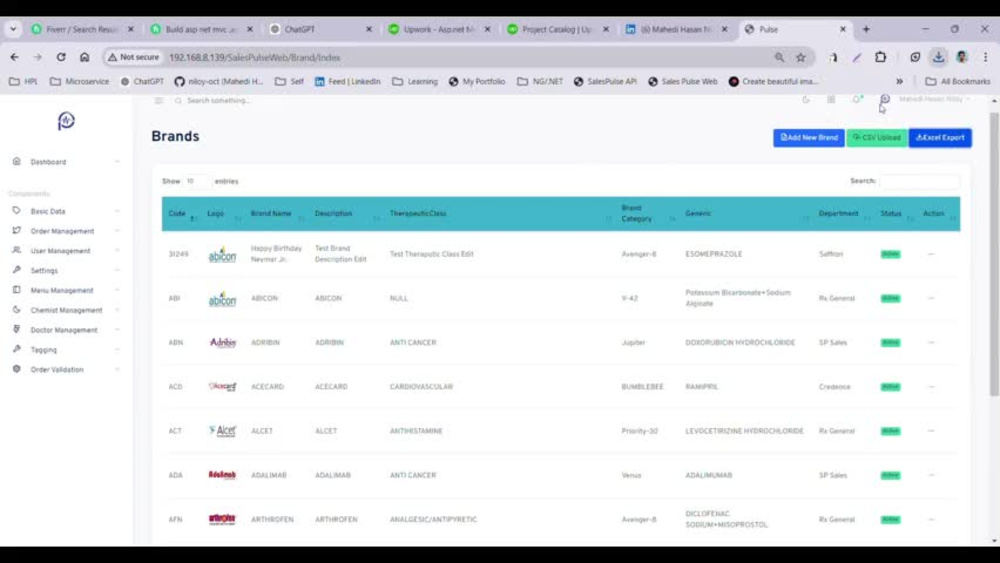Screen dimensions: 1000x563
Task: Click the CSV Upload button
Action: point(877,138)
